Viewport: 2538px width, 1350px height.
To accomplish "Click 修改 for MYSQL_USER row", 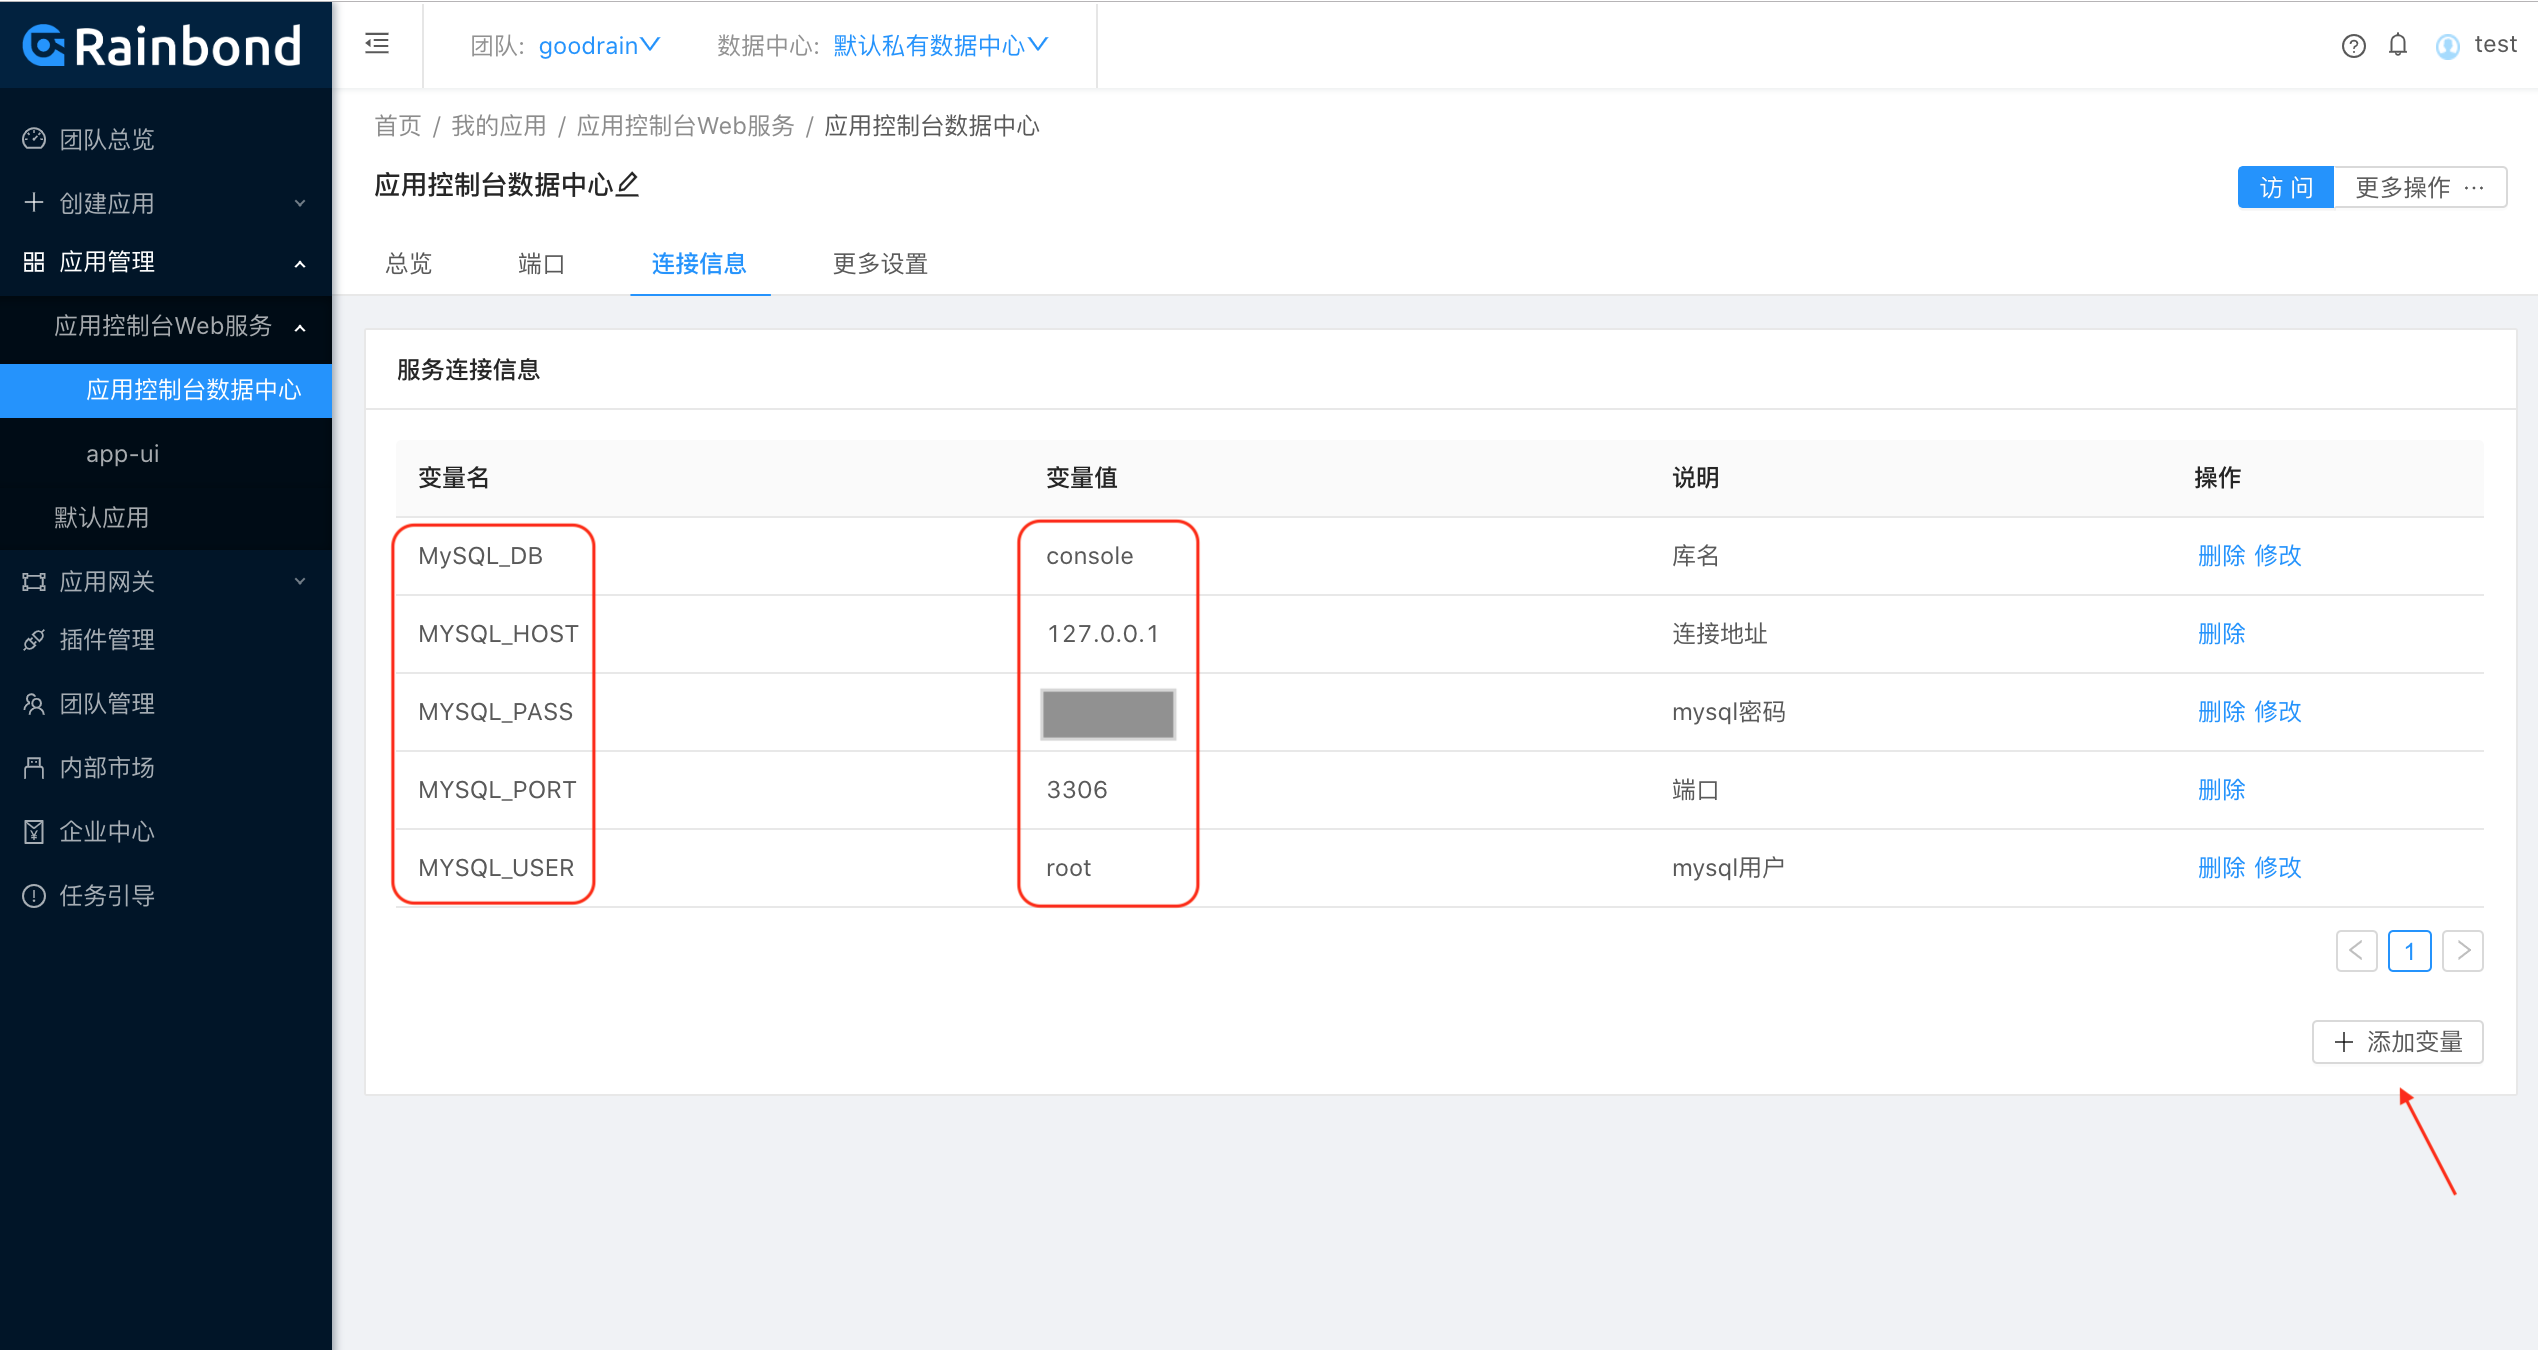I will click(2278, 867).
